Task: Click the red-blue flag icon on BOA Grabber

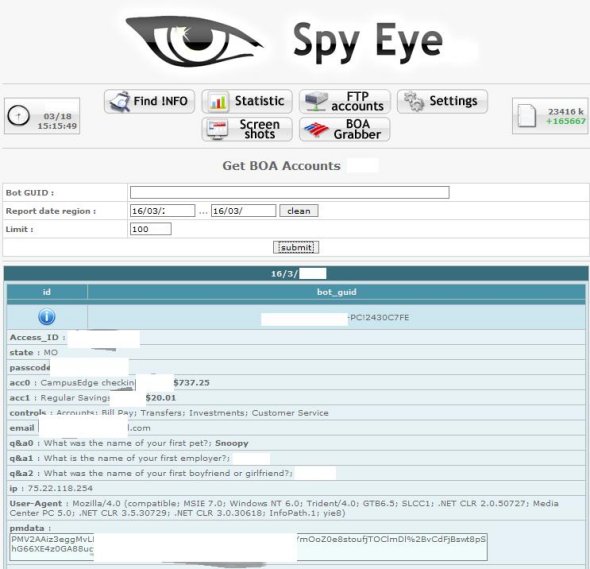Action: (x=316, y=129)
